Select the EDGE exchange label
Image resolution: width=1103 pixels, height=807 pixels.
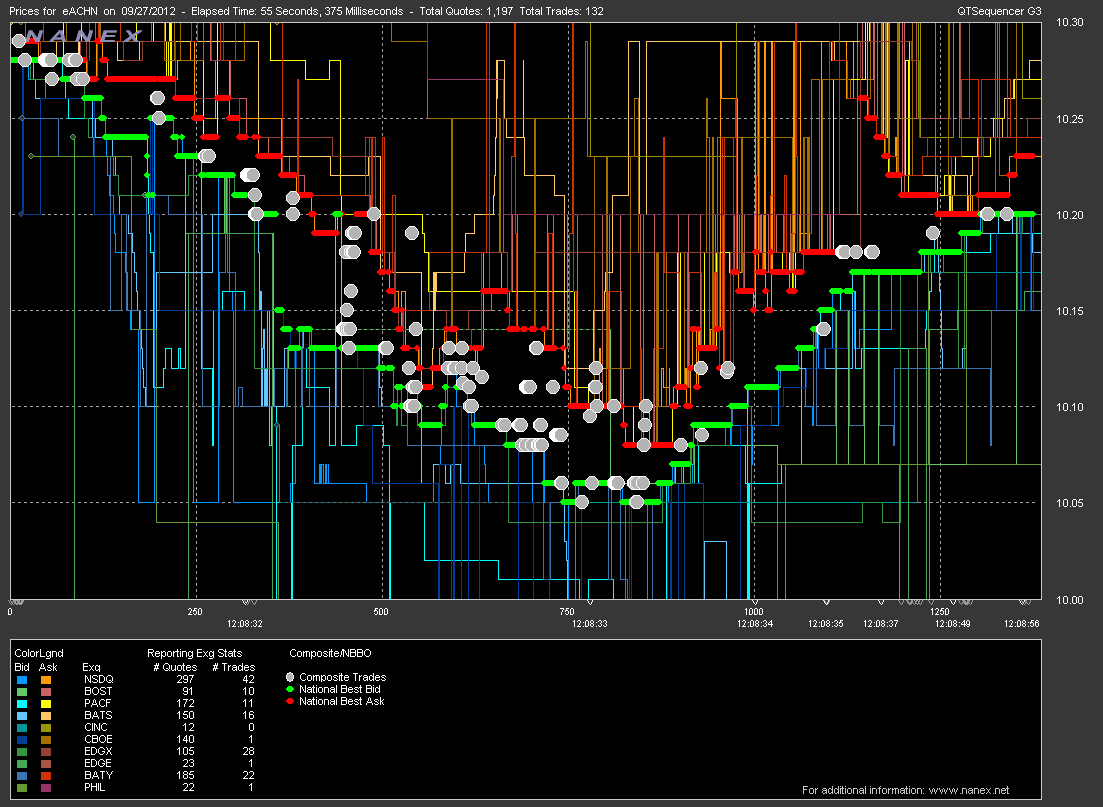pos(98,763)
